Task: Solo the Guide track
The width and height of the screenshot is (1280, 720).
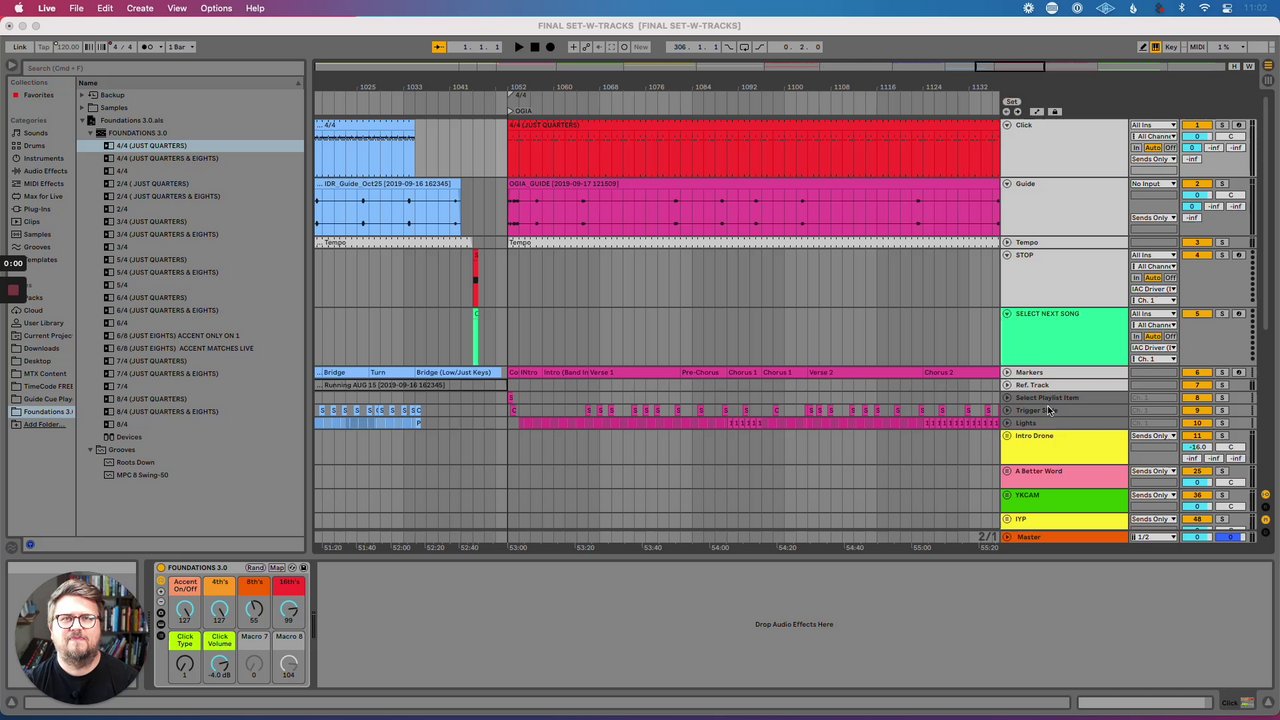Action: pos(1222,184)
